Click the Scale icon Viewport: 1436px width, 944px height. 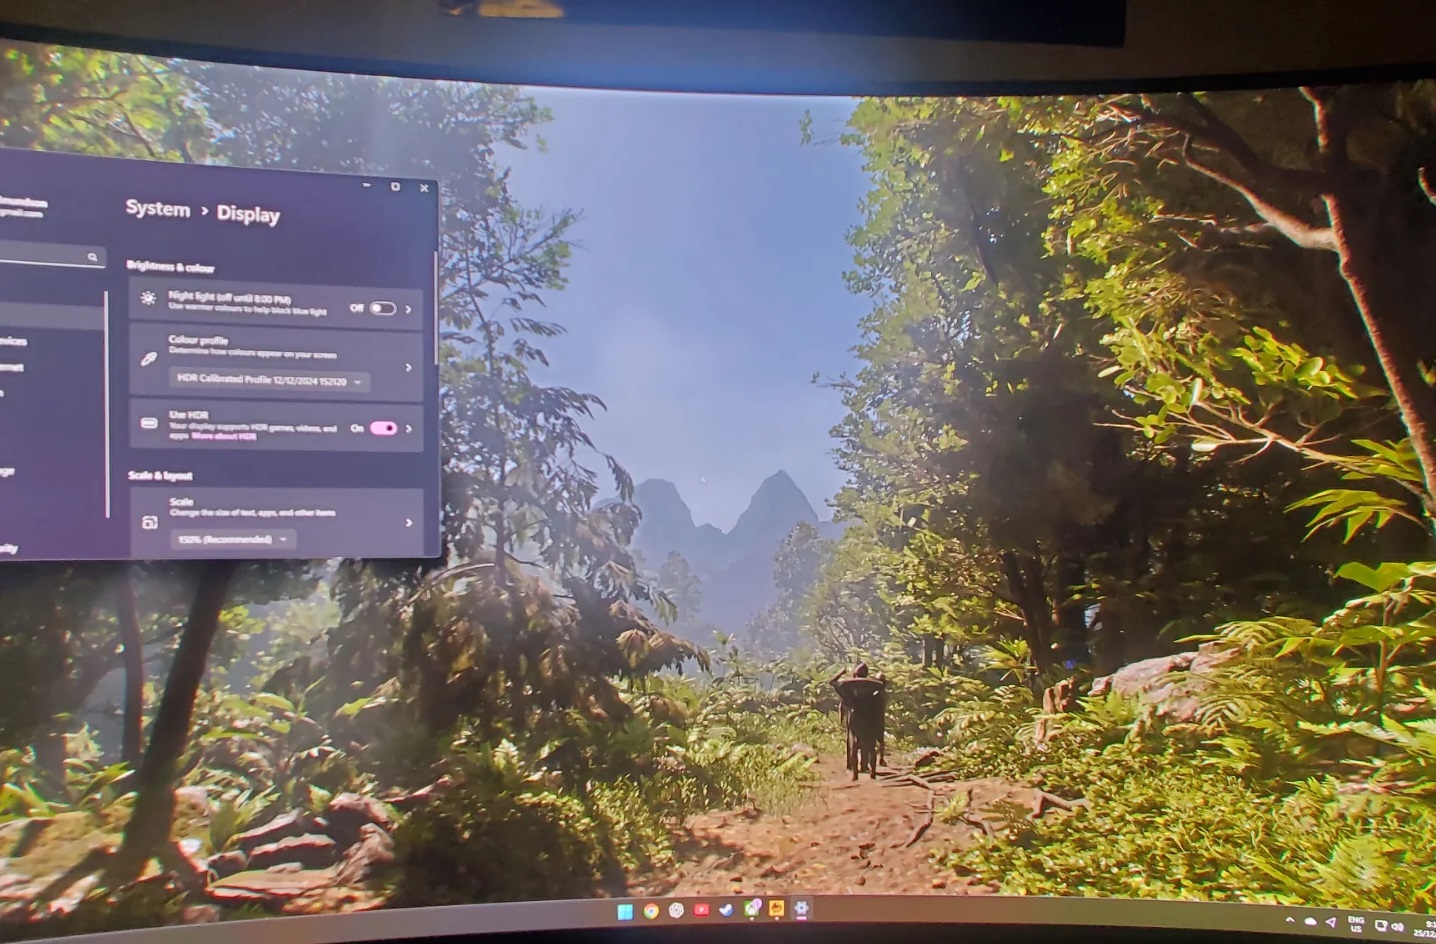[x=150, y=522]
